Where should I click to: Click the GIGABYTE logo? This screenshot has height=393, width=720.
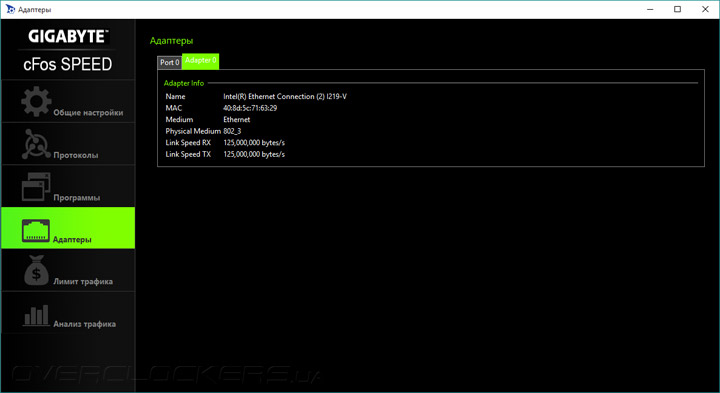click(68, 36)
